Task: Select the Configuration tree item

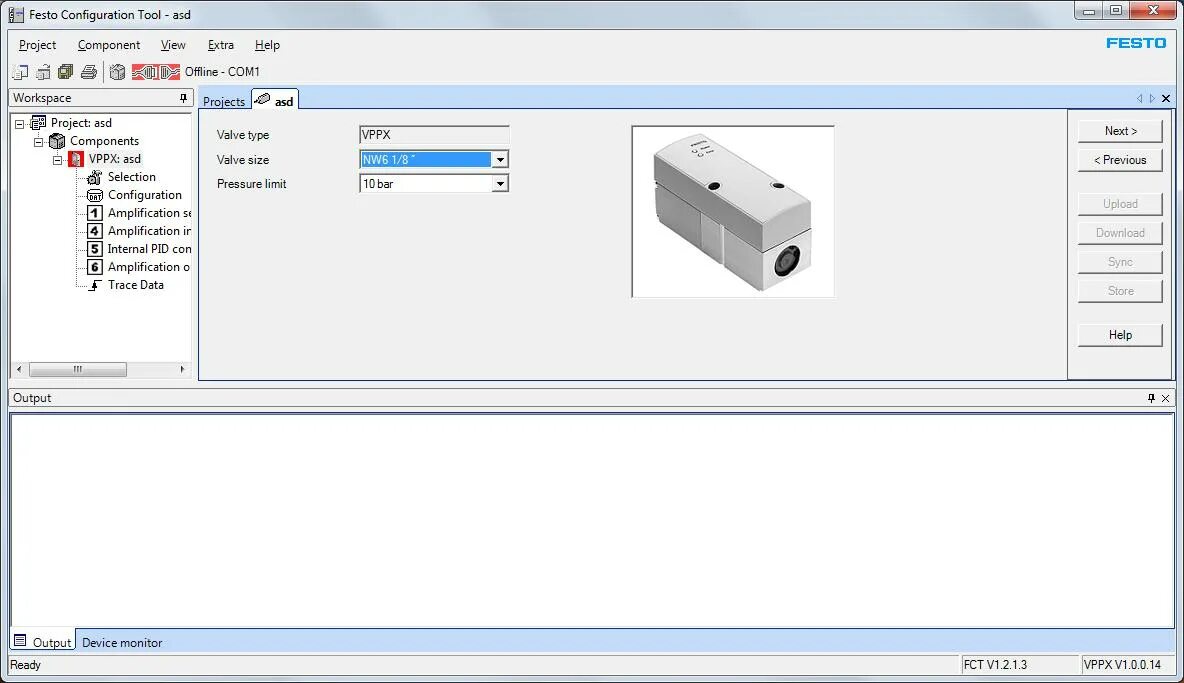Action: click(144, 195)
